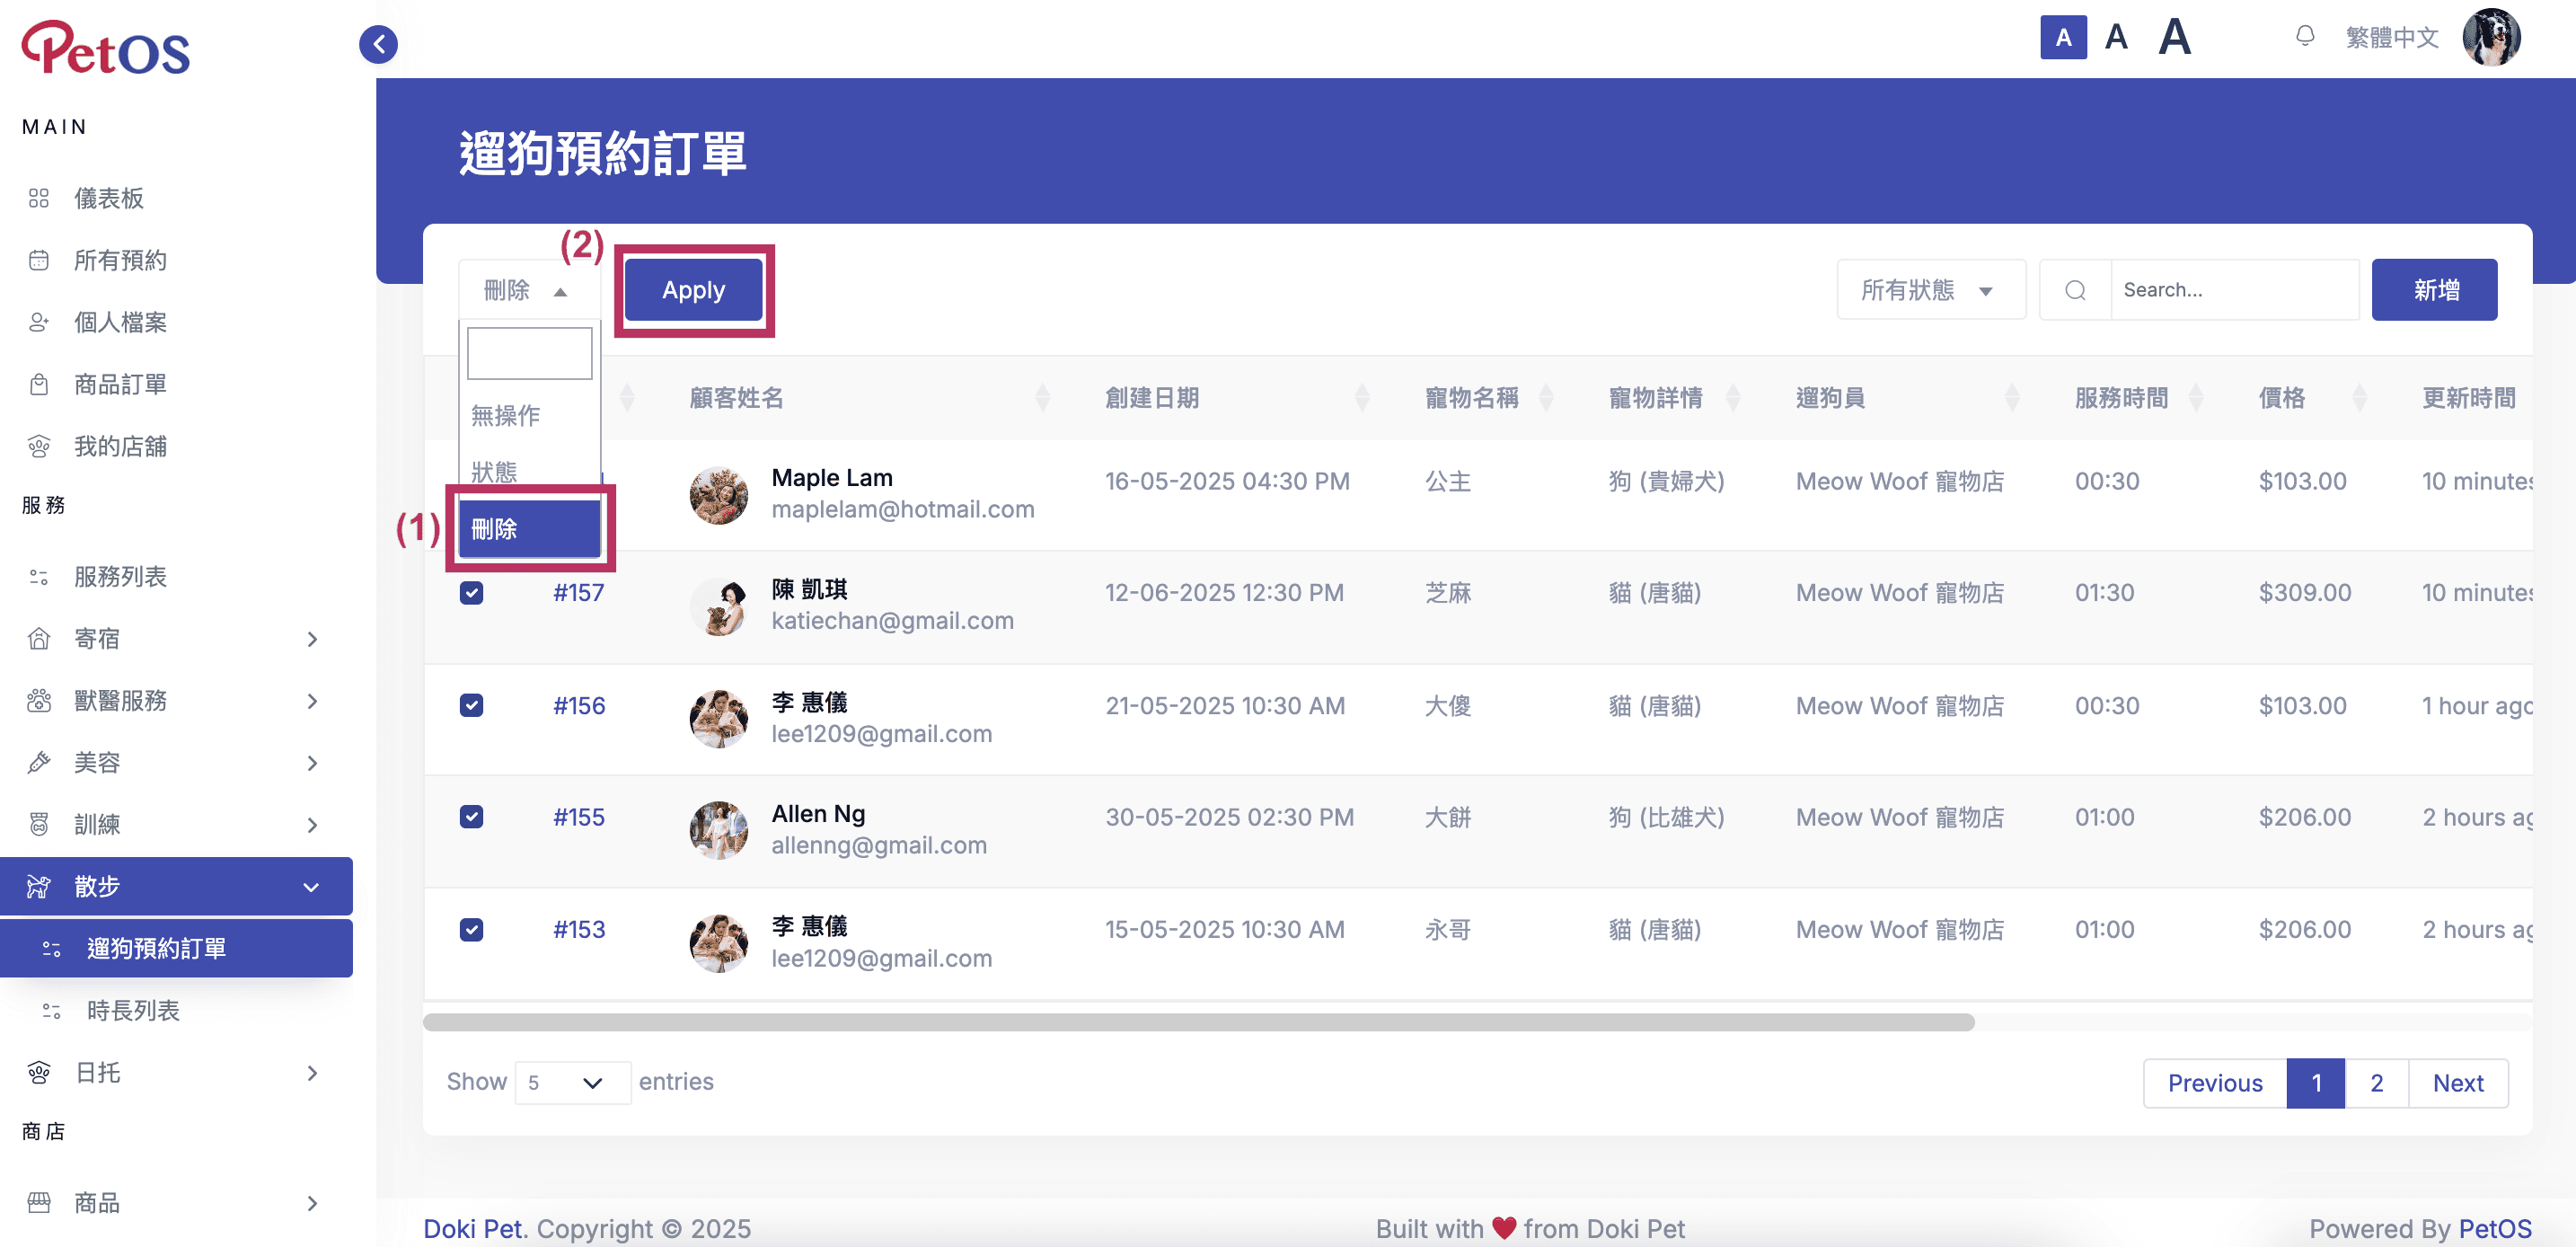Select the small font size A
The width and height of the screenshot is (2576, 1247).
pyautogui.click(x=2063, y=38)
